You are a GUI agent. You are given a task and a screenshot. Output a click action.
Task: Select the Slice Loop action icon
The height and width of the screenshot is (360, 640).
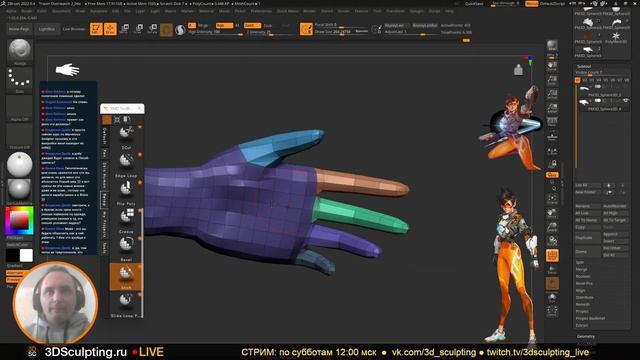coord(126,304)
